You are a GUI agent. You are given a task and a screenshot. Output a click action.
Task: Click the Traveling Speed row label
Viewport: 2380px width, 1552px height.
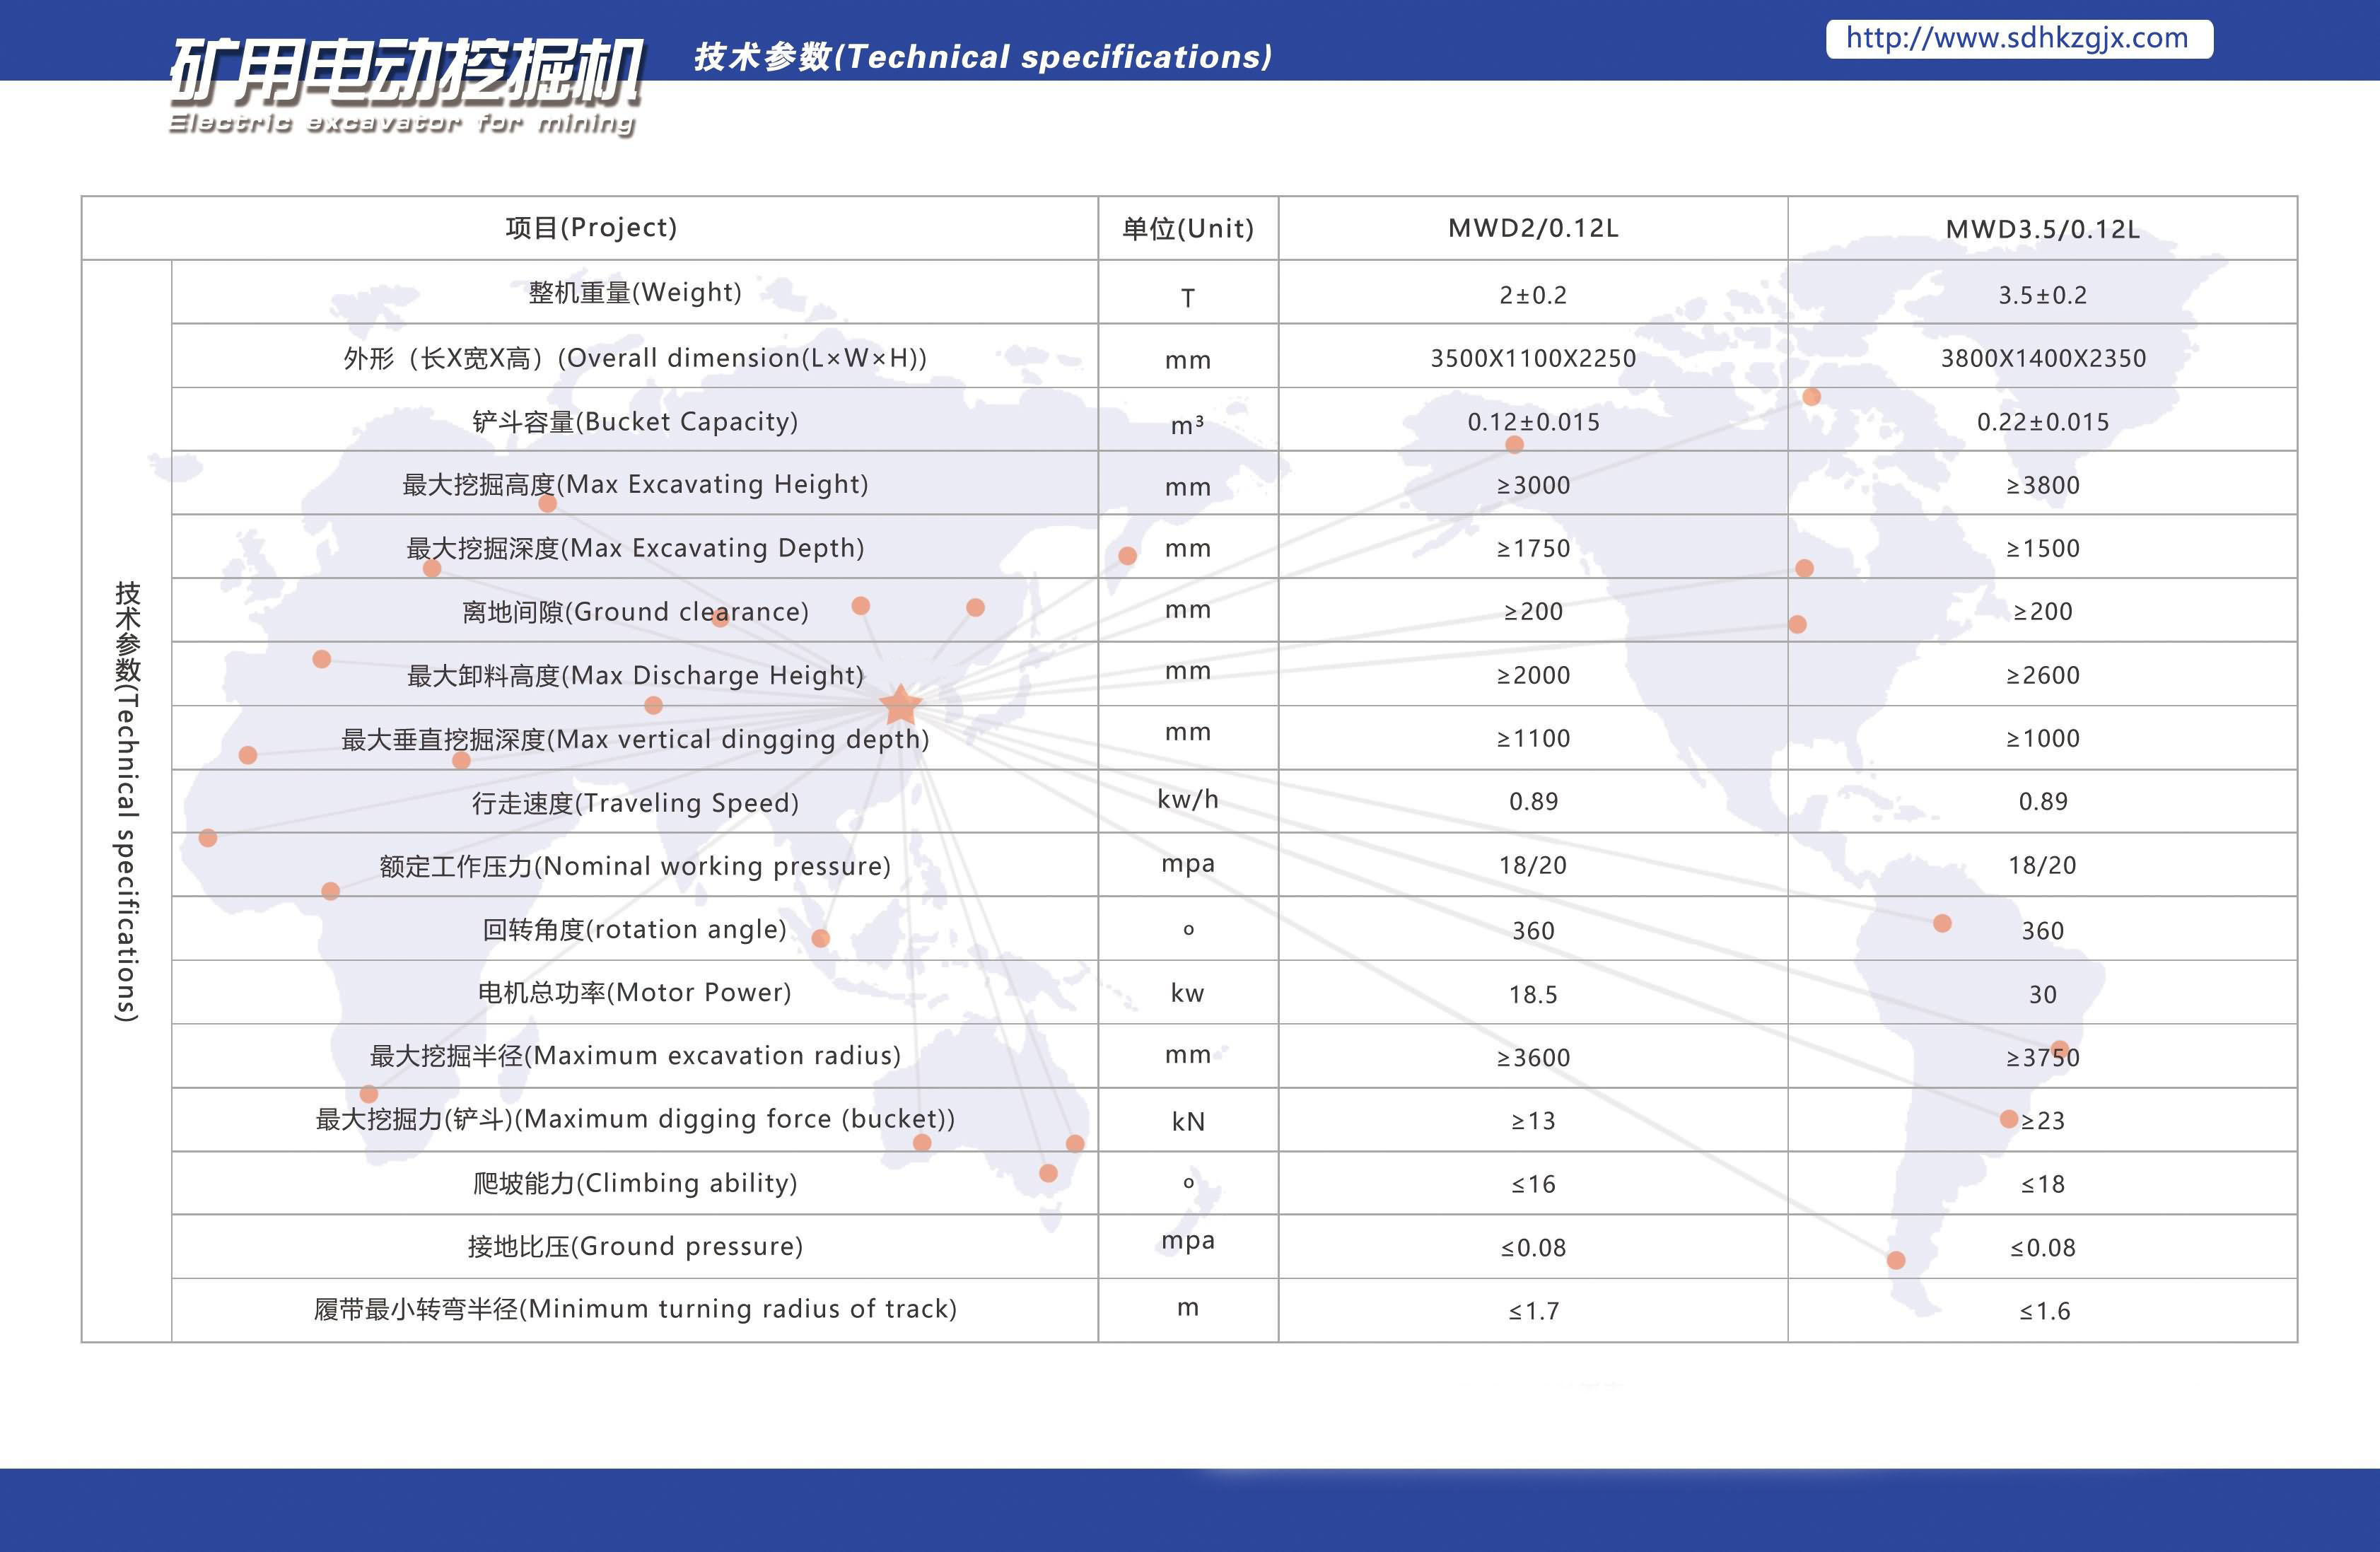(635, 802)
